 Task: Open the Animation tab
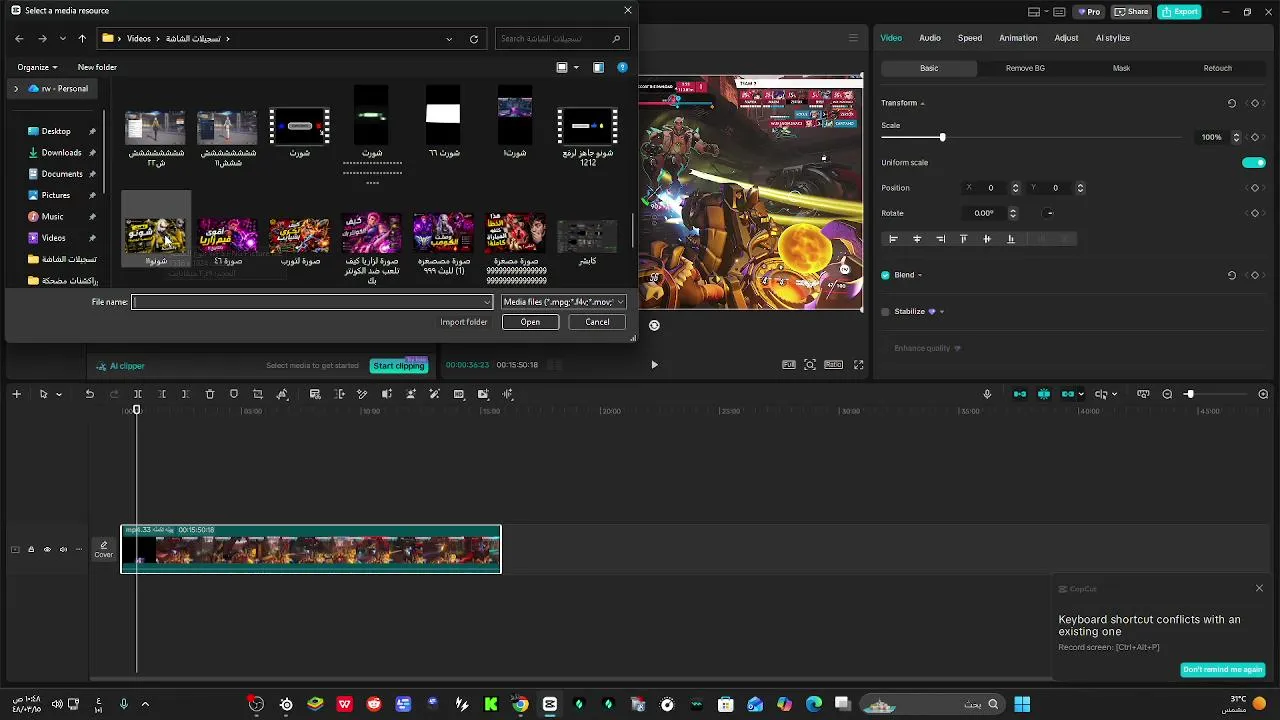(x=1018, y=38)
